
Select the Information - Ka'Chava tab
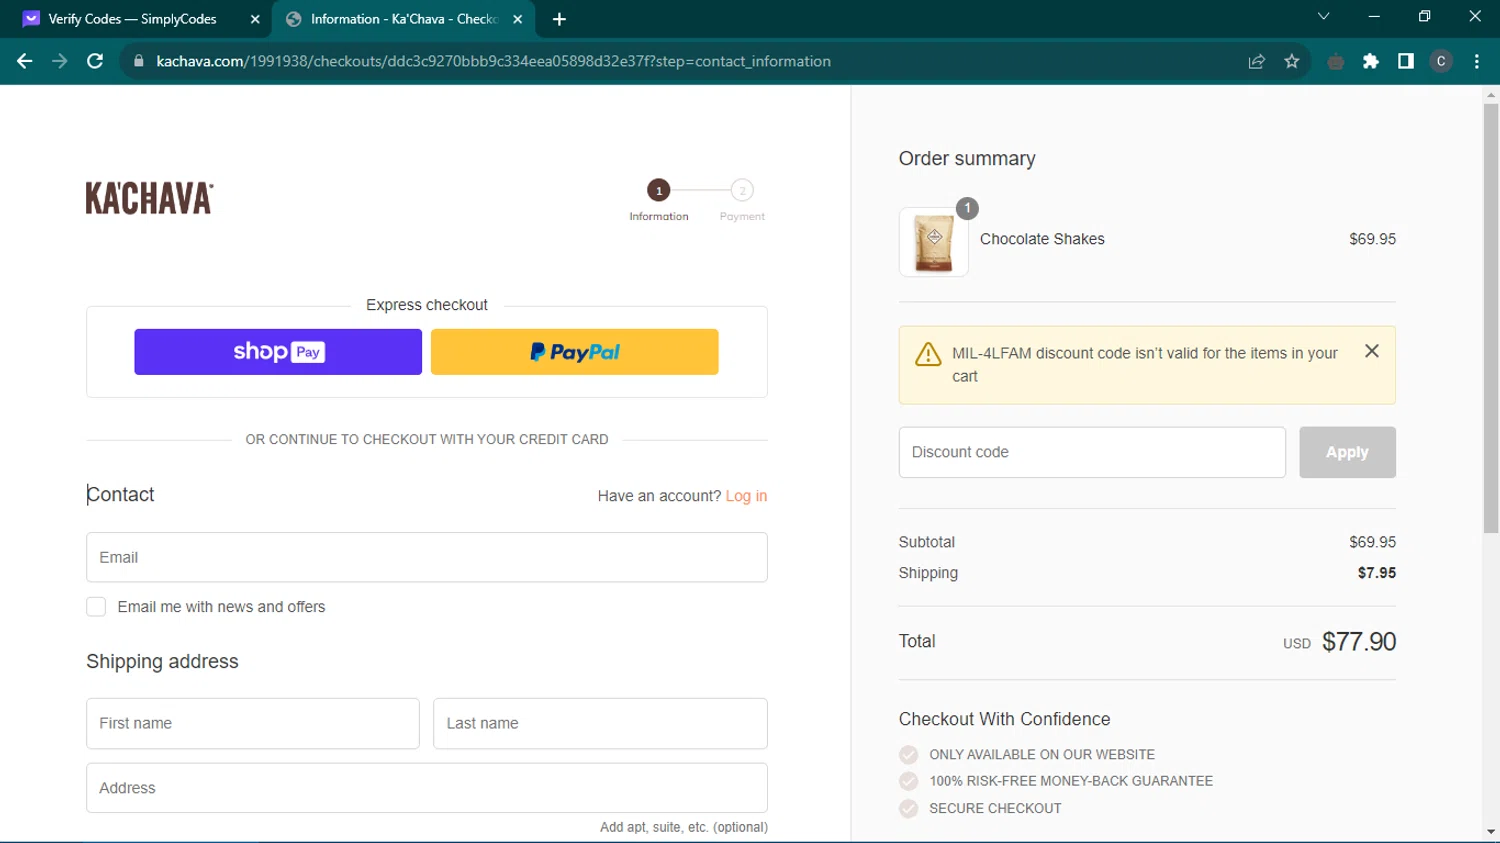[403, 19]
